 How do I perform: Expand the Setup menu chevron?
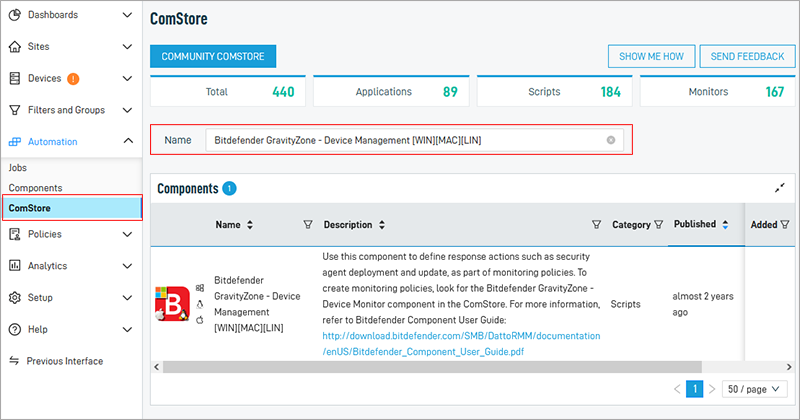tap(128, 298)
